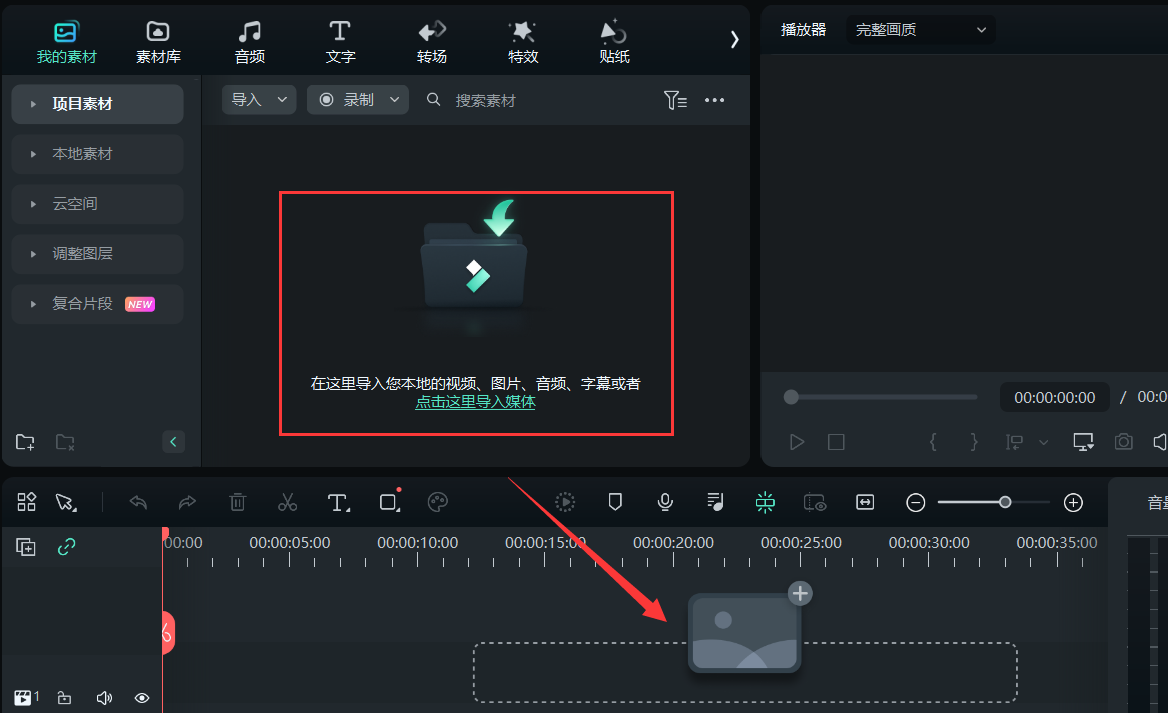Switch to the 素材库 media library tab
Screen dimensions: 1168x713
157,40
